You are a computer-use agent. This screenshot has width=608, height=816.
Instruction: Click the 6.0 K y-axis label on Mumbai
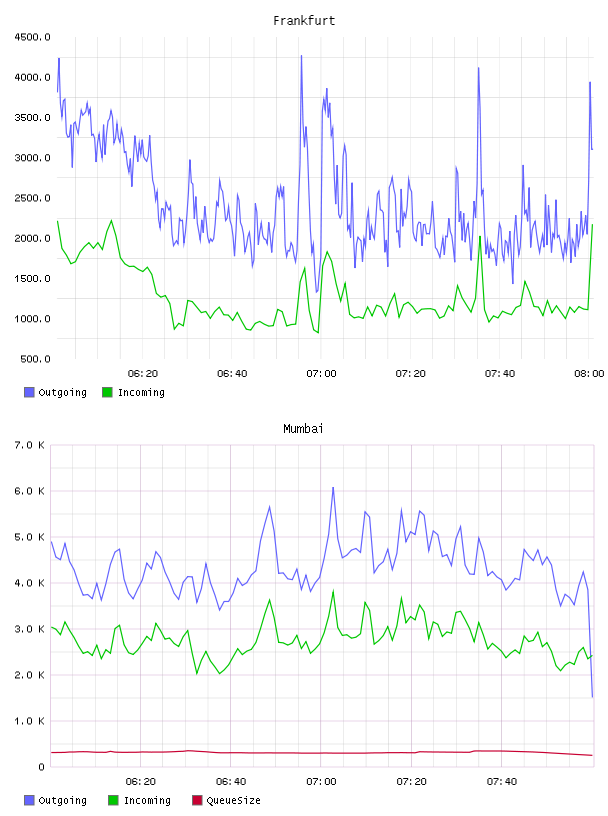coord(29,491)
